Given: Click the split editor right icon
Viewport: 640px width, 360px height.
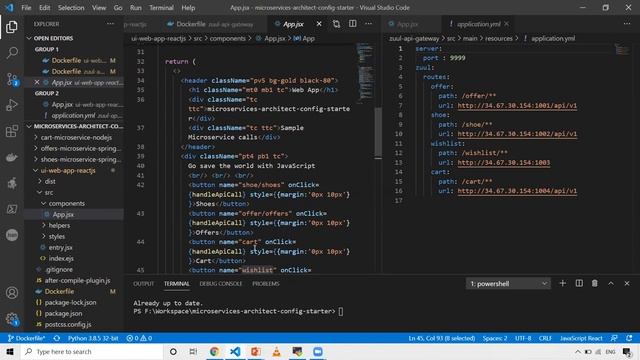Looking at the screenshot, I should coord(352,24).
